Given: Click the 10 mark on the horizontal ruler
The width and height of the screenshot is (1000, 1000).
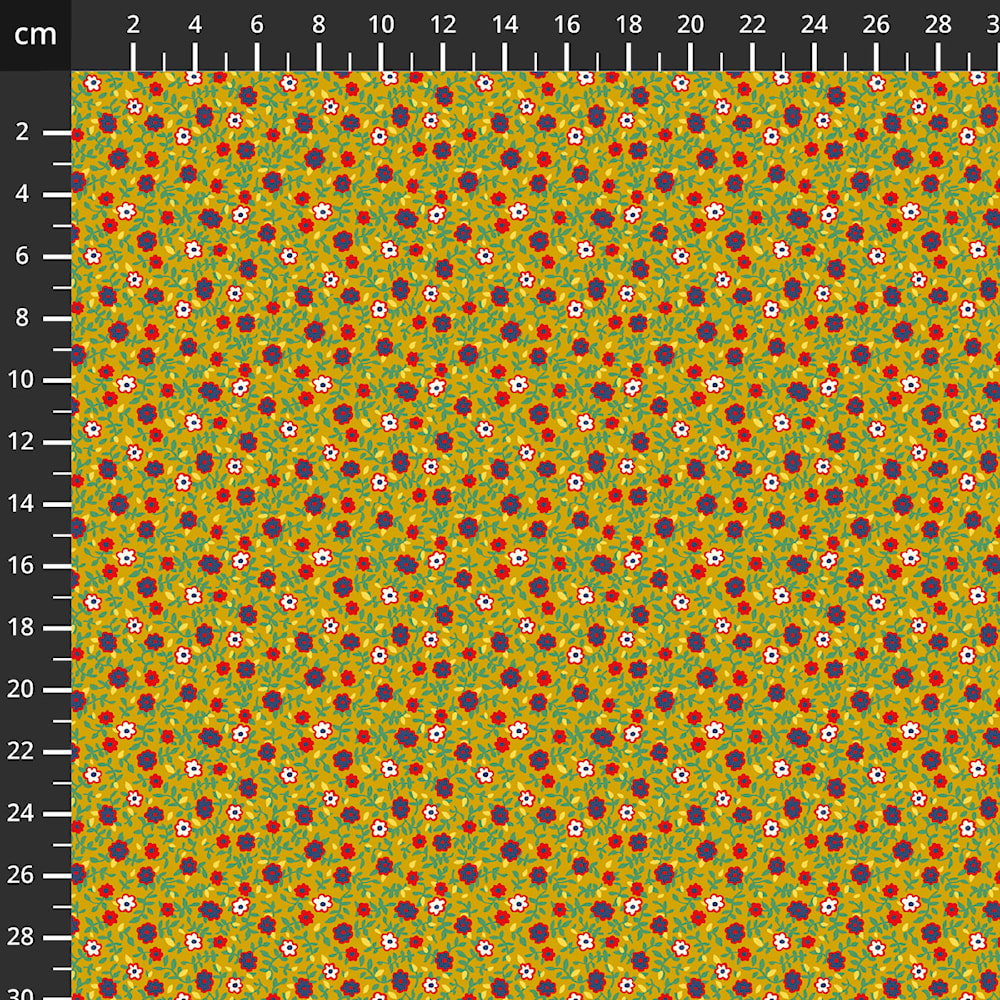Looking at the screenshot, I should pos(381,26).
